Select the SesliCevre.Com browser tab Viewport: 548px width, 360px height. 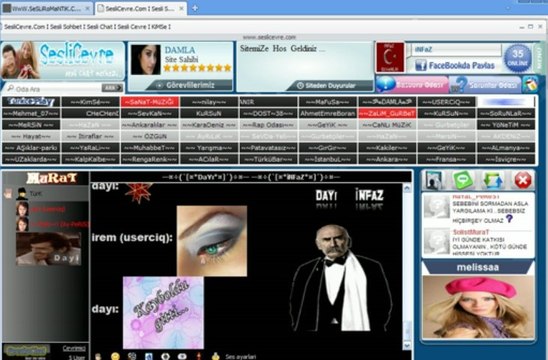[140, 9]
